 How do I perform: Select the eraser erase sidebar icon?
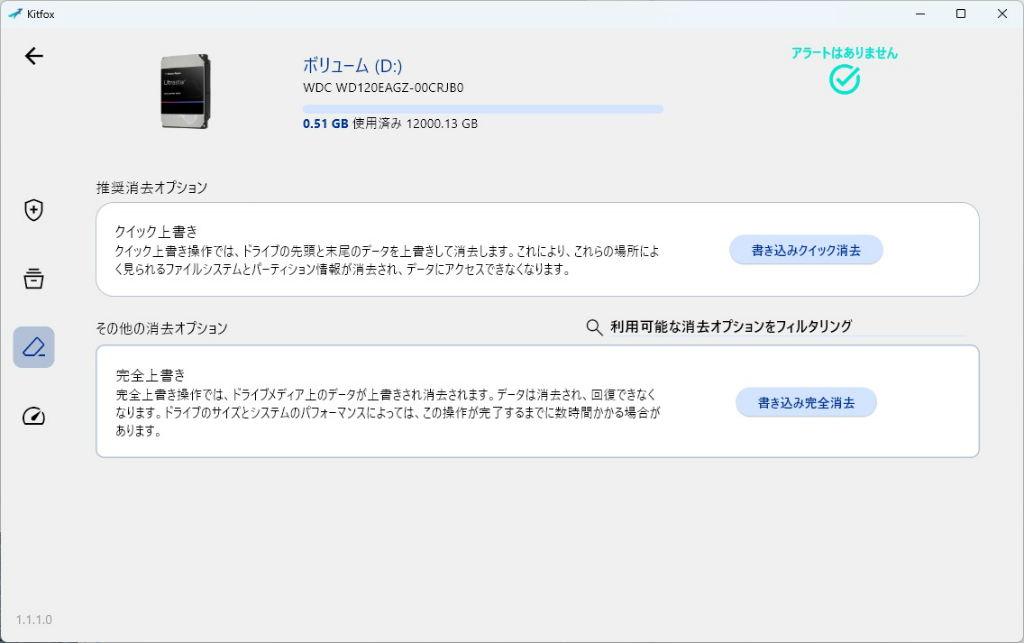(33, 347)
